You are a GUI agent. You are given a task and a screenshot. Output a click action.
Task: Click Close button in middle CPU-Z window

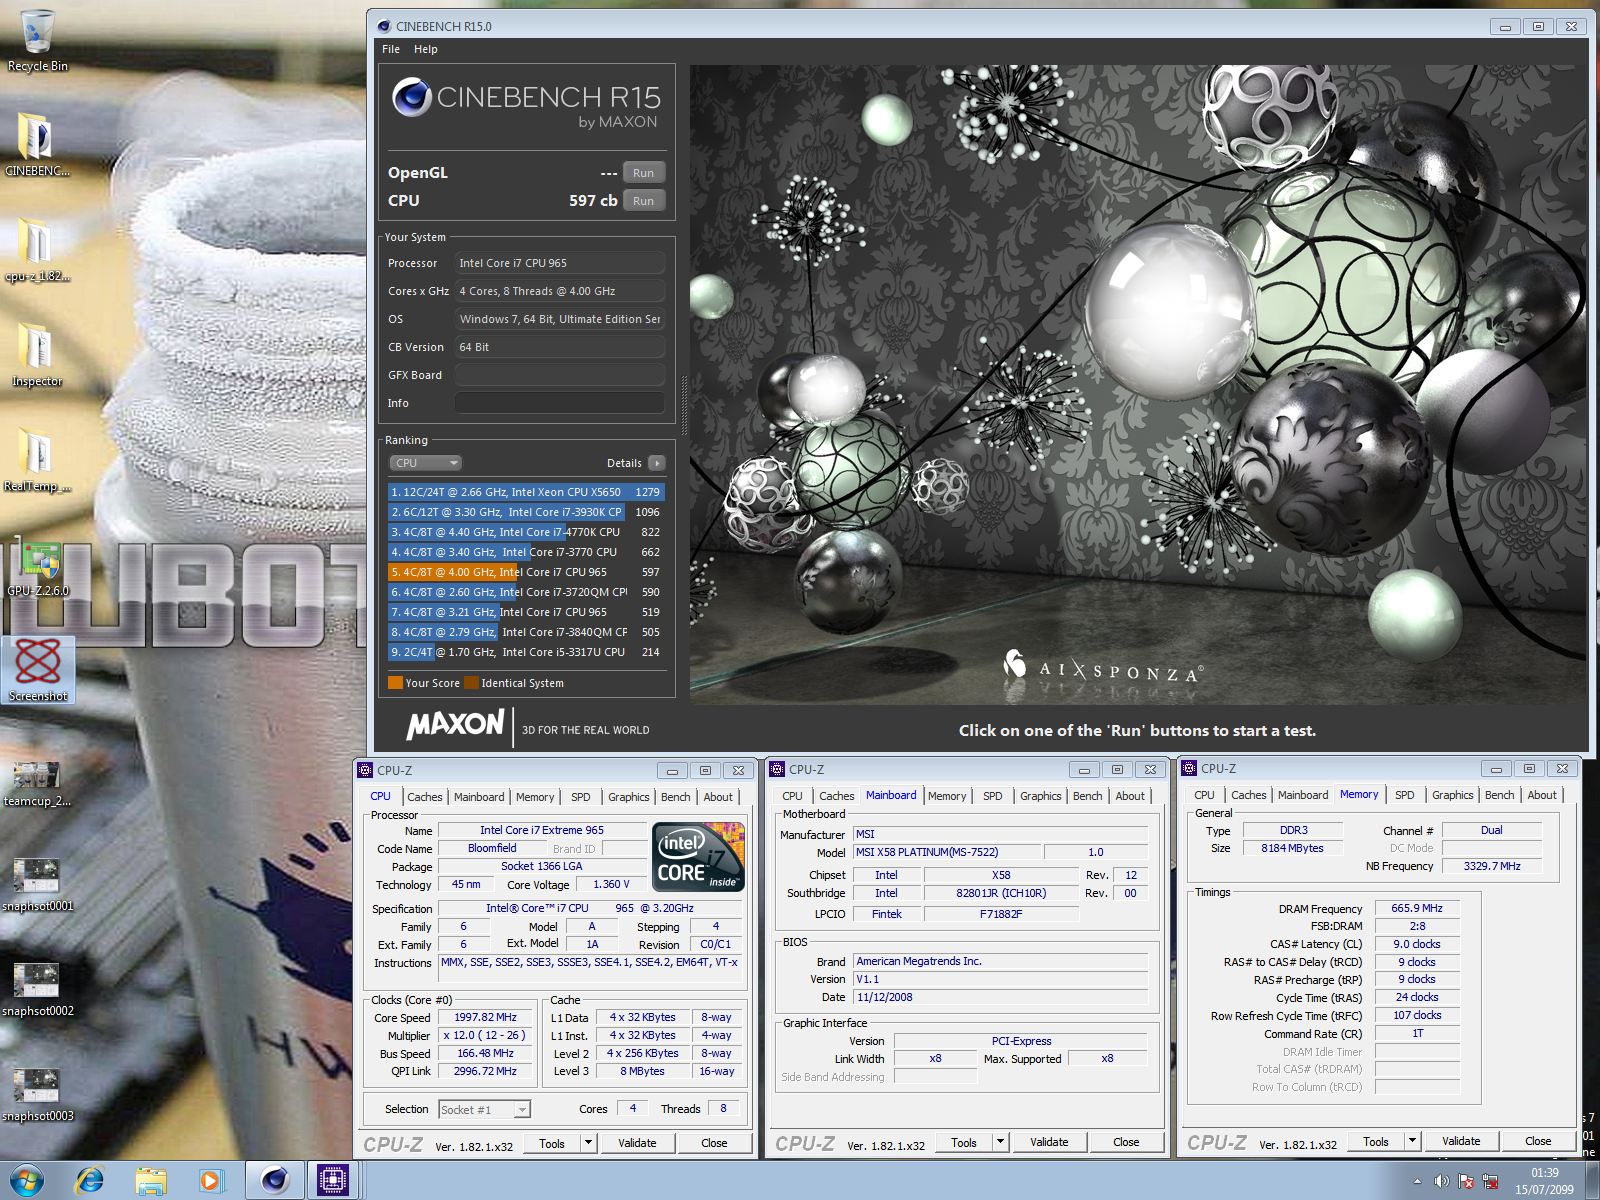1126,1142
